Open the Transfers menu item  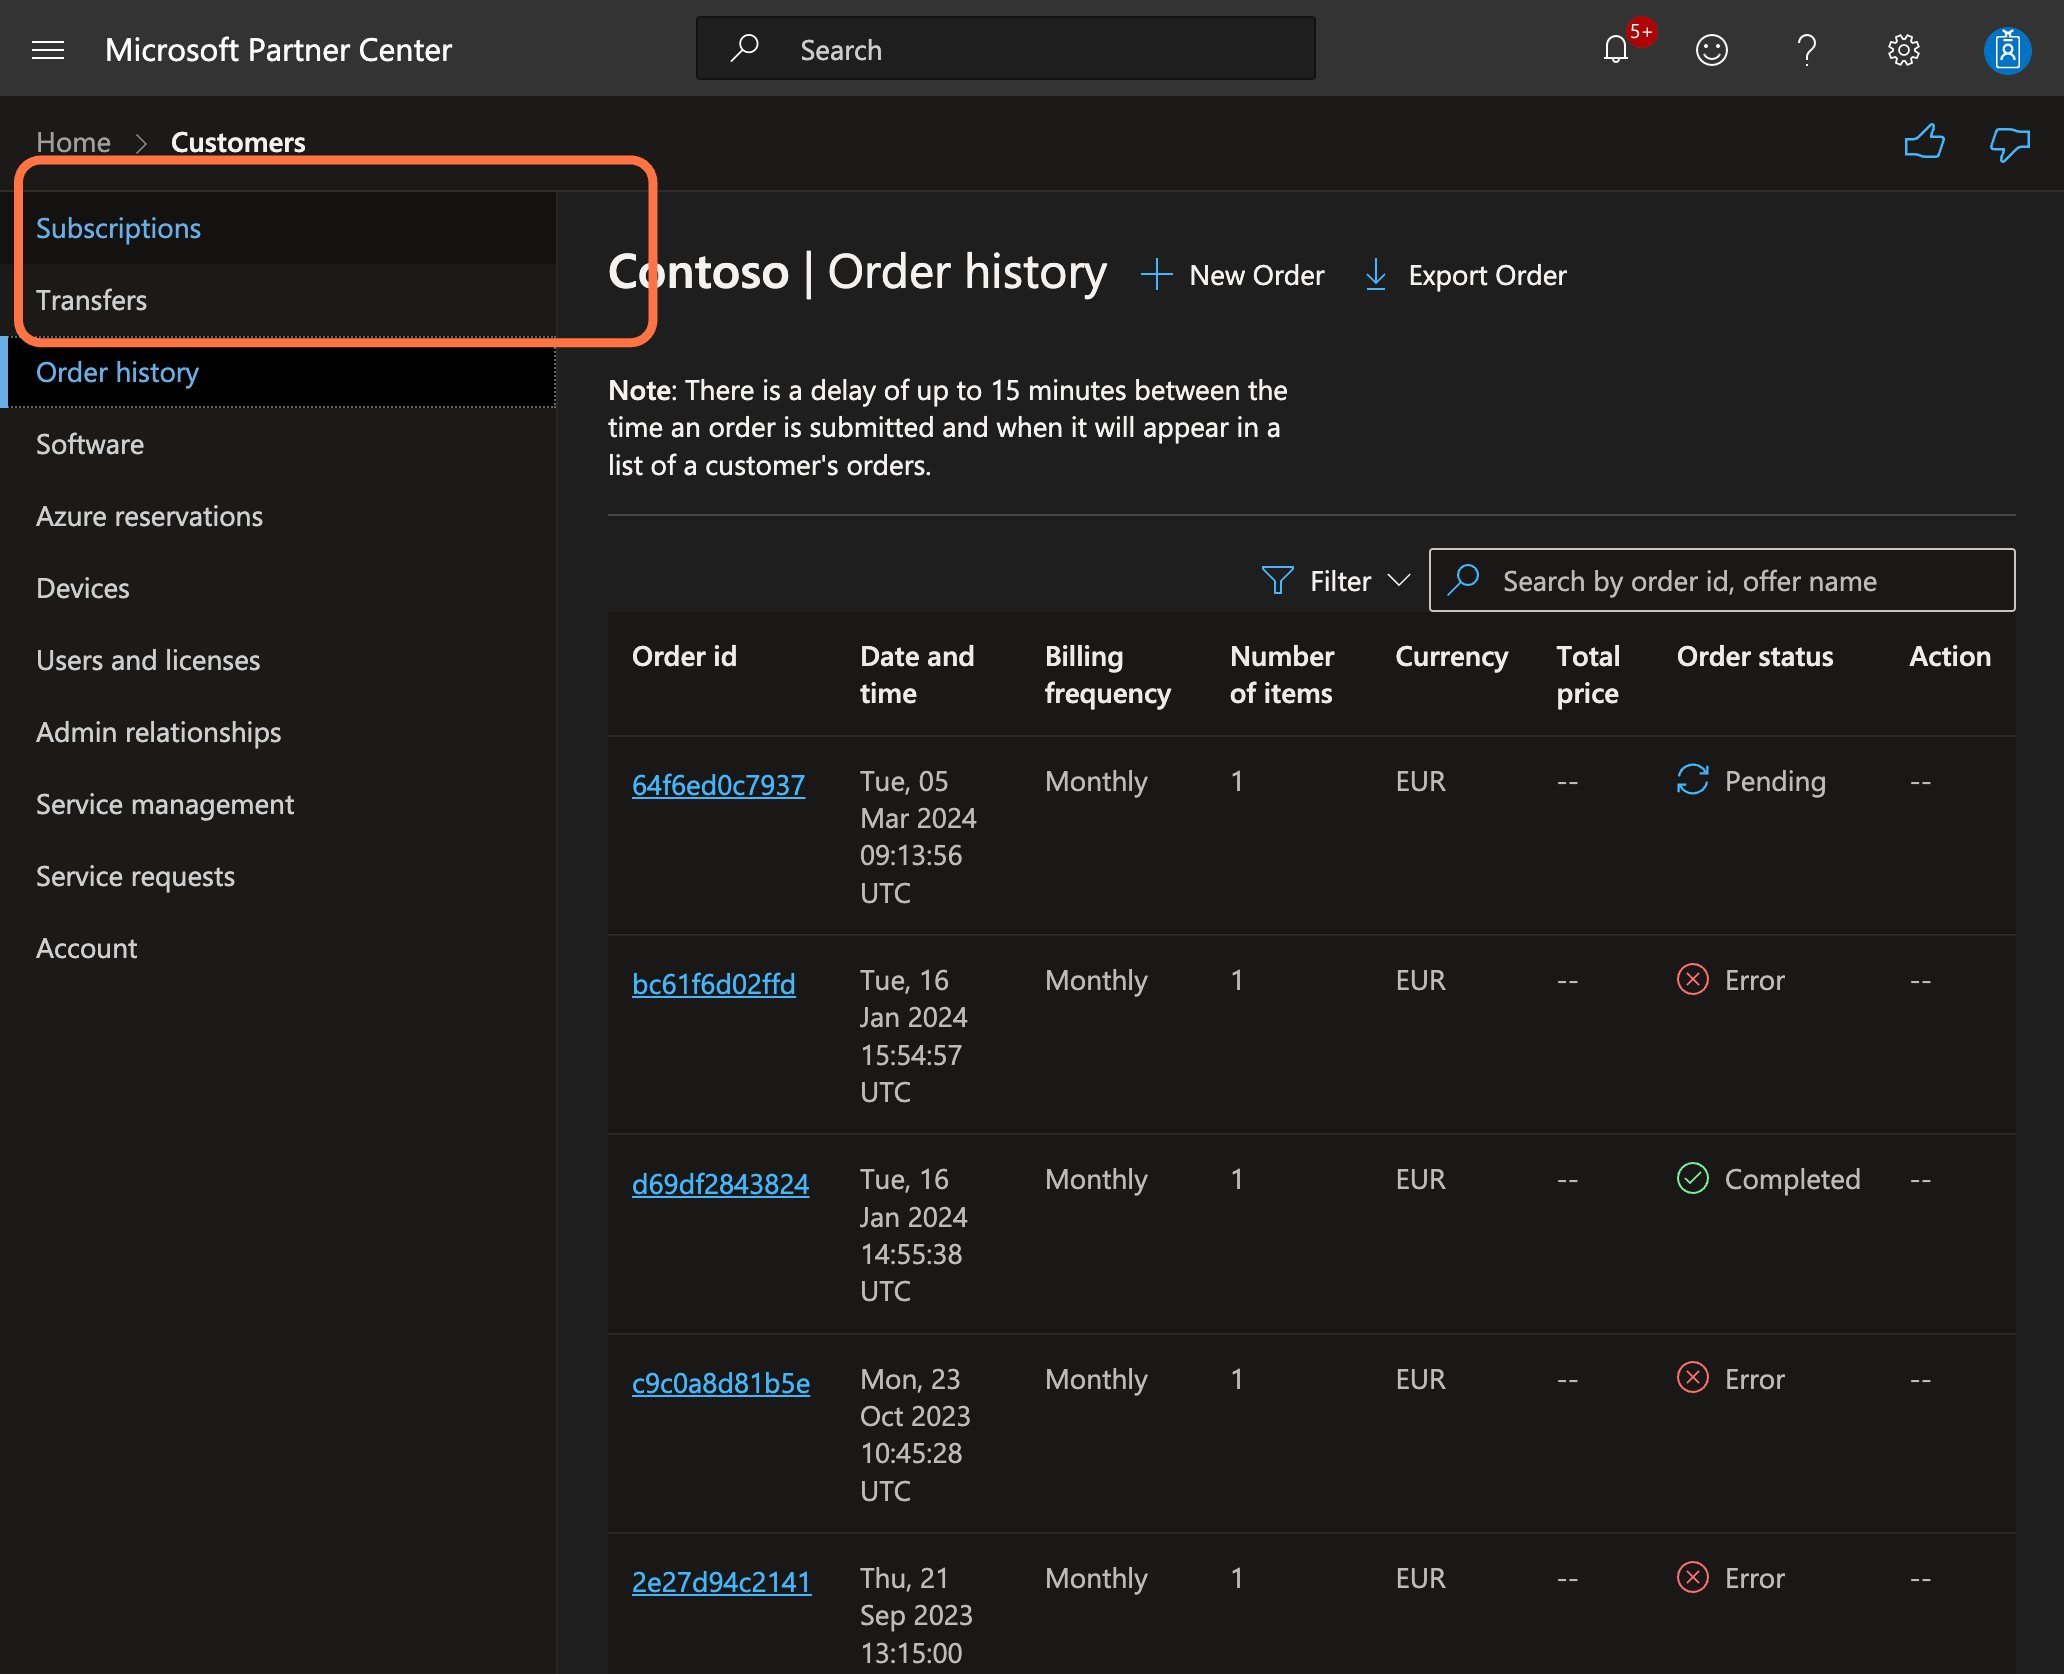[280, 300]
